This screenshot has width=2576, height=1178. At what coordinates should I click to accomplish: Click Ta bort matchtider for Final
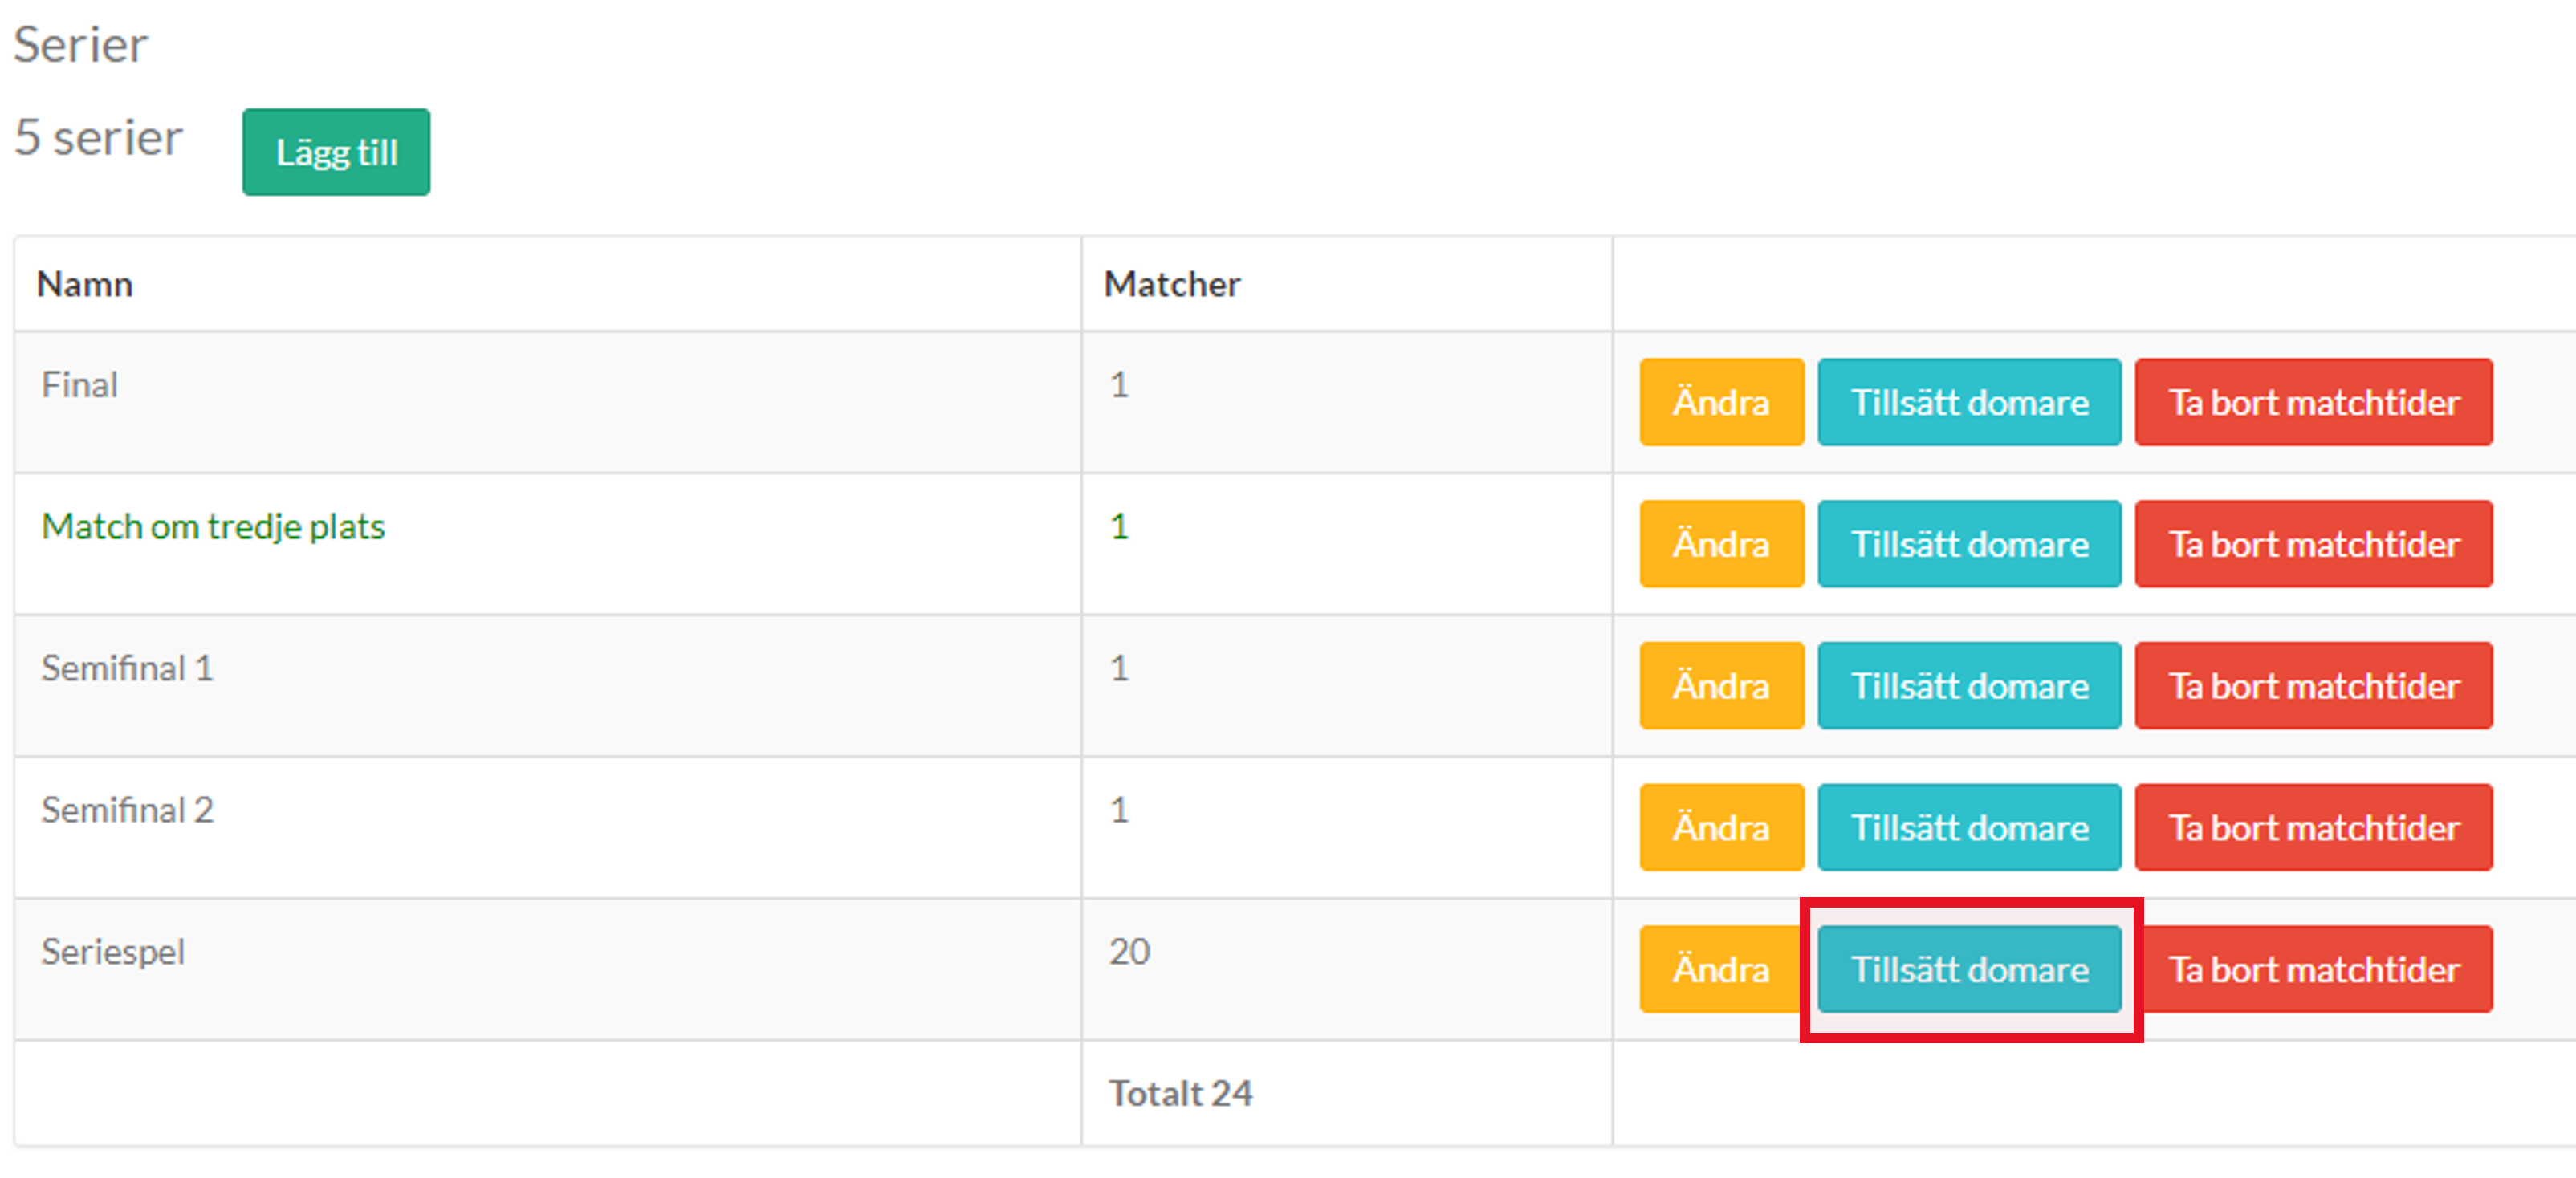(2313, 402)
